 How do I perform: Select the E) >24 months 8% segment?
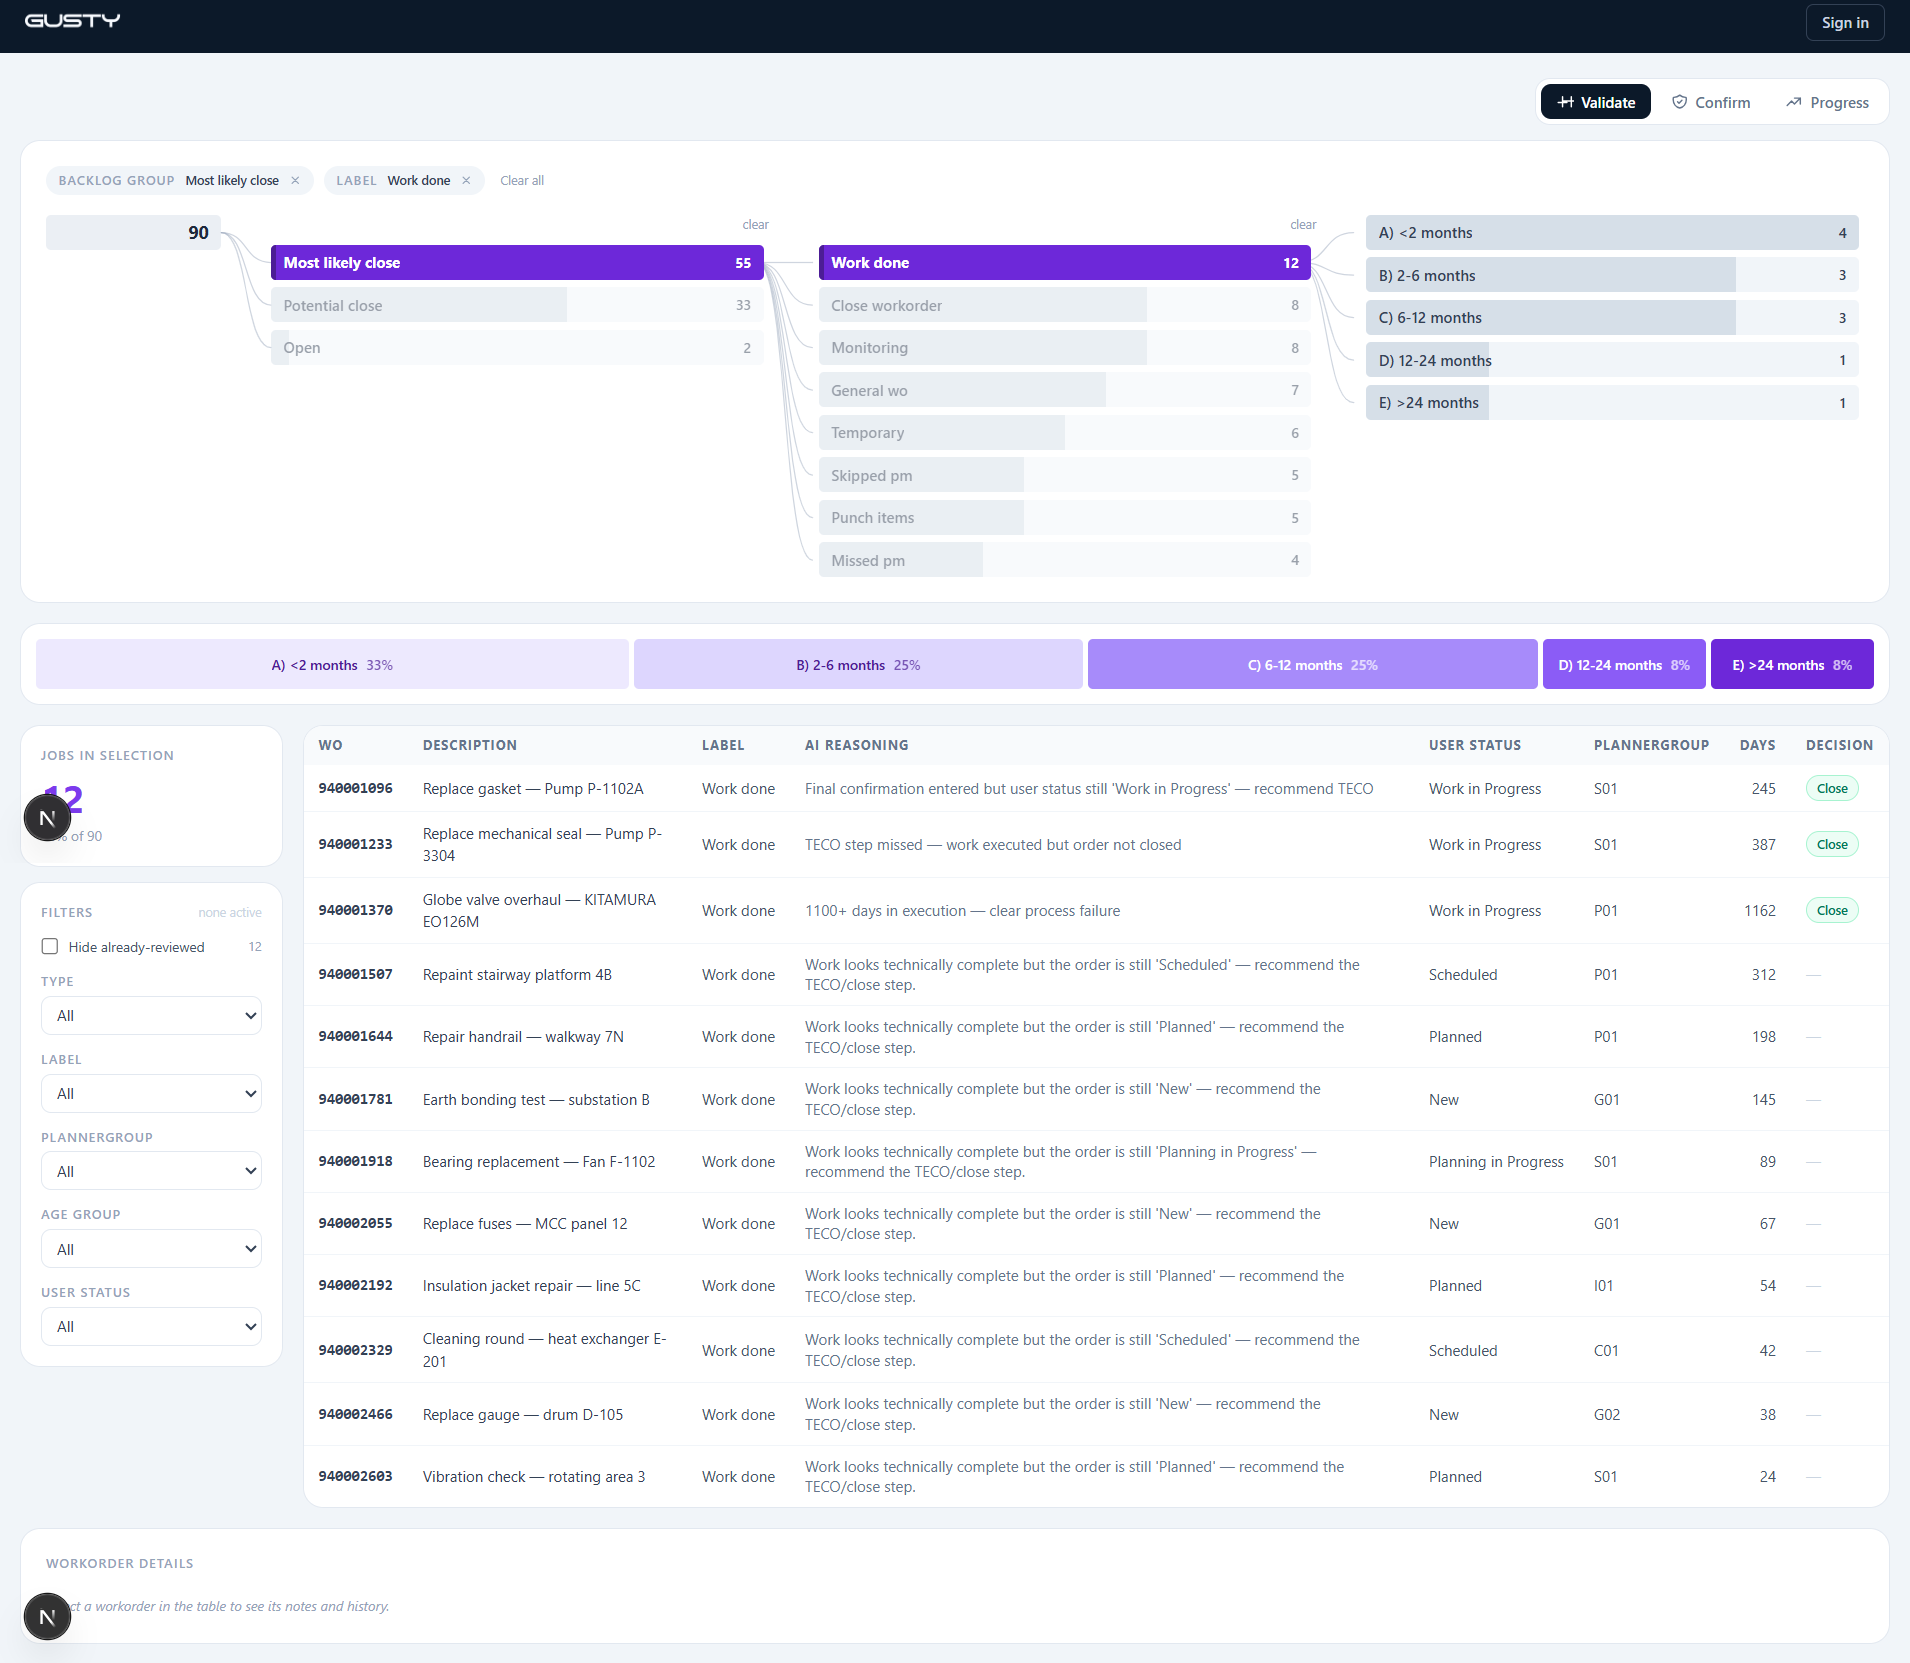coord(1792,665)
